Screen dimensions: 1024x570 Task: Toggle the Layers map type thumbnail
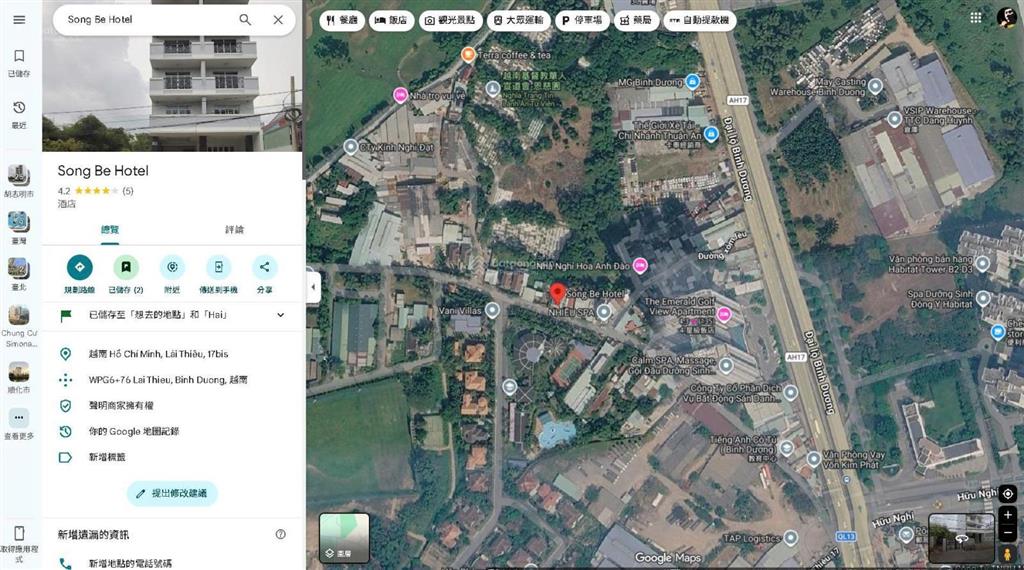point(344,537)
